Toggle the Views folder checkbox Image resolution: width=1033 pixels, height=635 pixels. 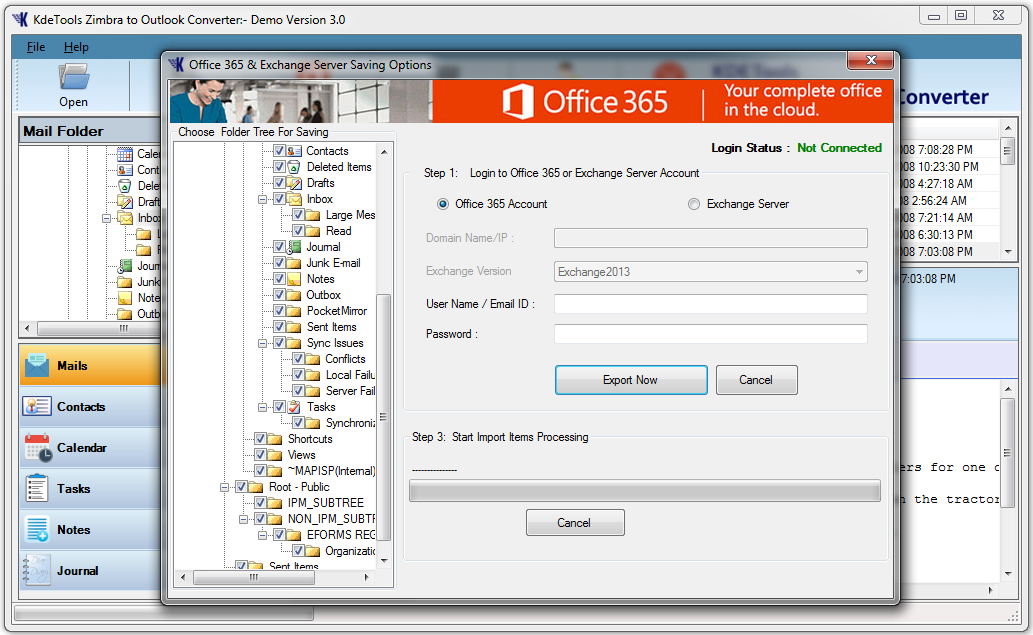[x=260, y=455]
